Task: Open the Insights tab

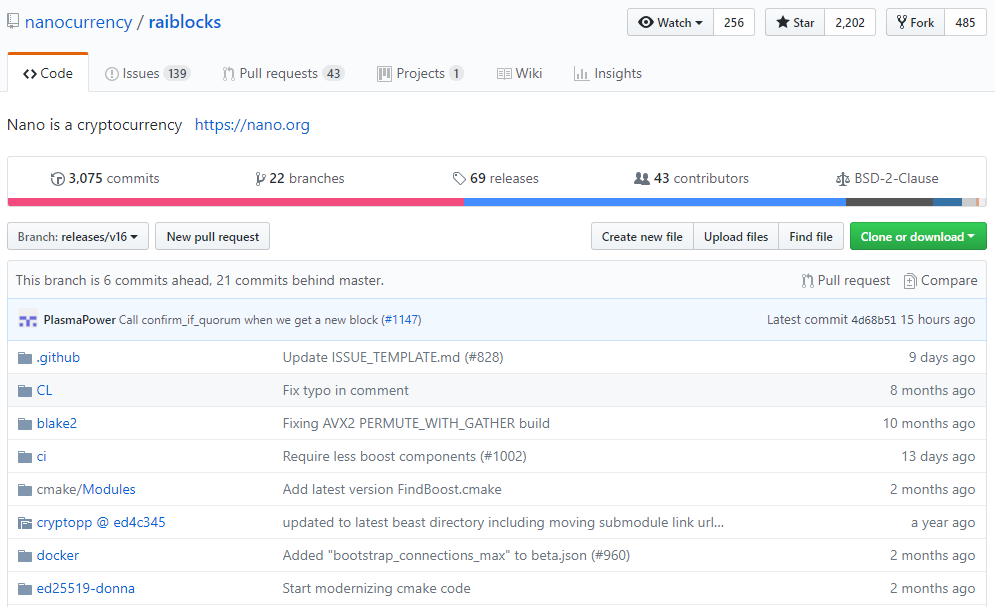Action: pos(608,74)
